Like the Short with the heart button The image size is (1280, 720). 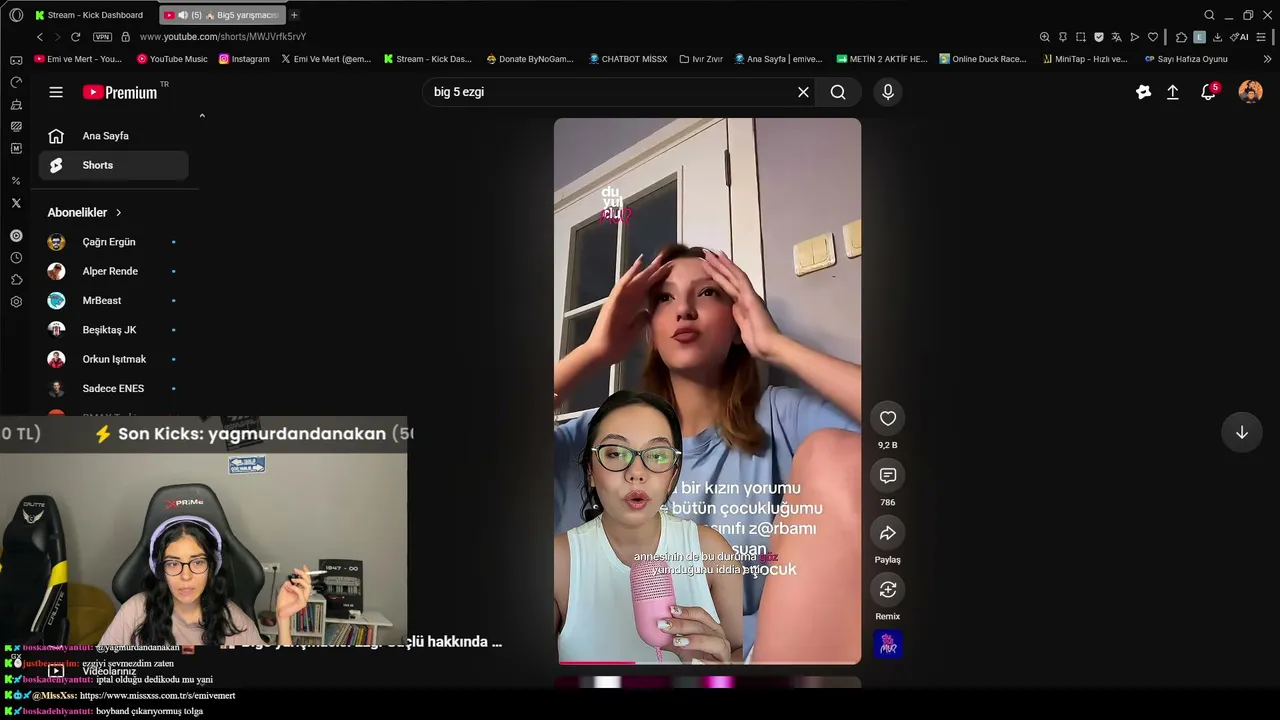(x=888, y=418)
